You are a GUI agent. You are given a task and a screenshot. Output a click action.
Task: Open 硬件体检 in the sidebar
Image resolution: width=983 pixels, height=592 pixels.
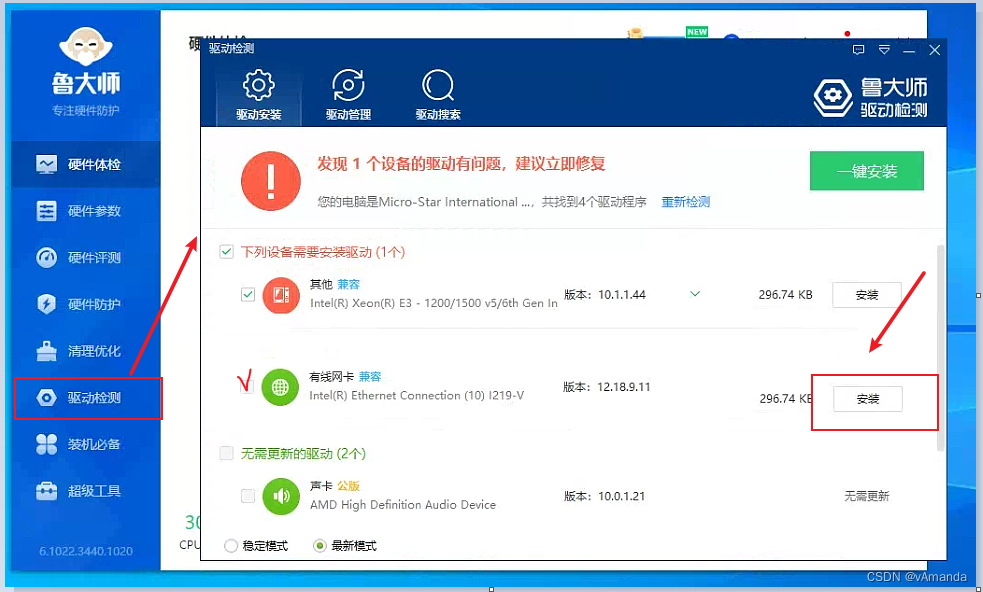(x=86, y=164)
